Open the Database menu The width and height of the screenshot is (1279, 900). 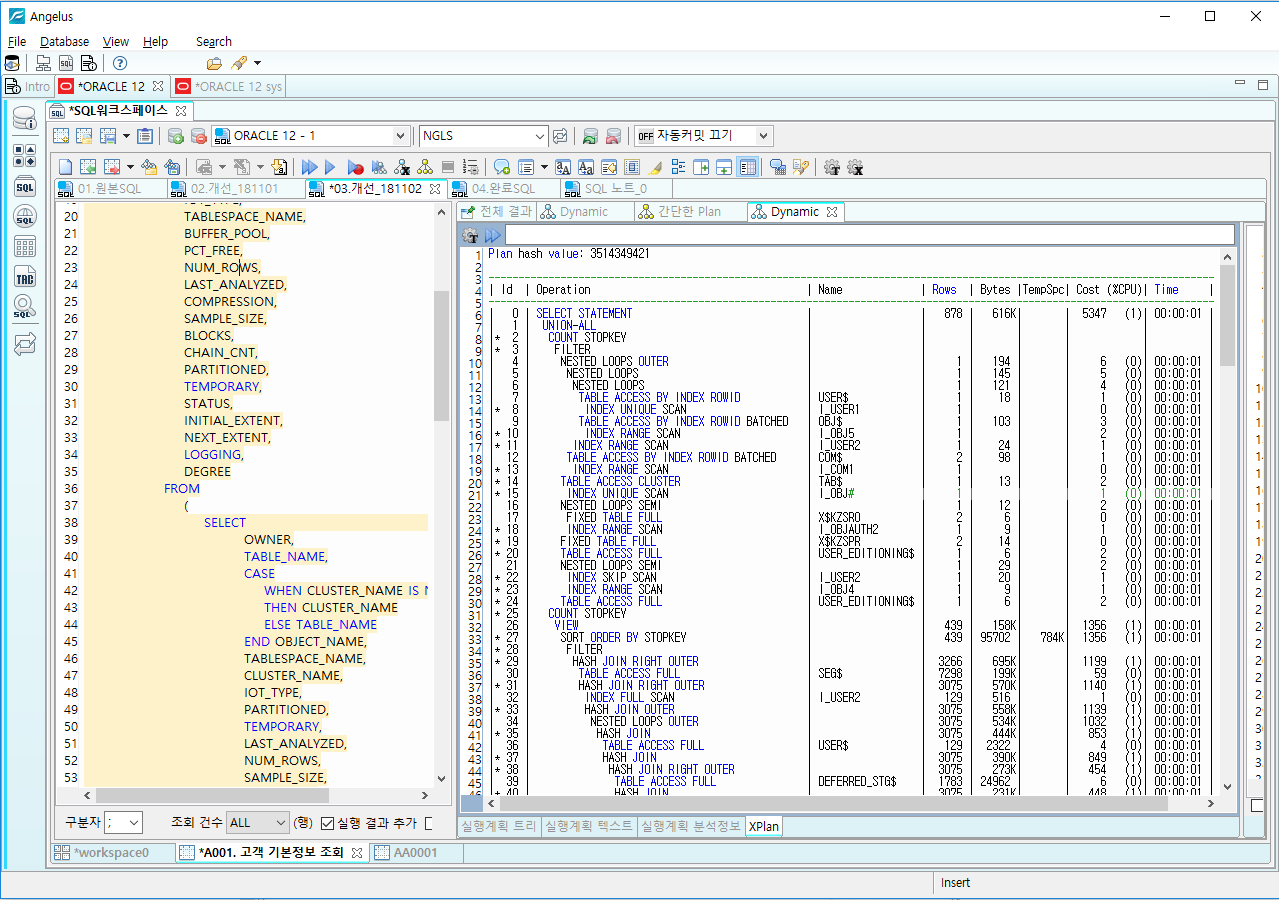tap(64, 42)
